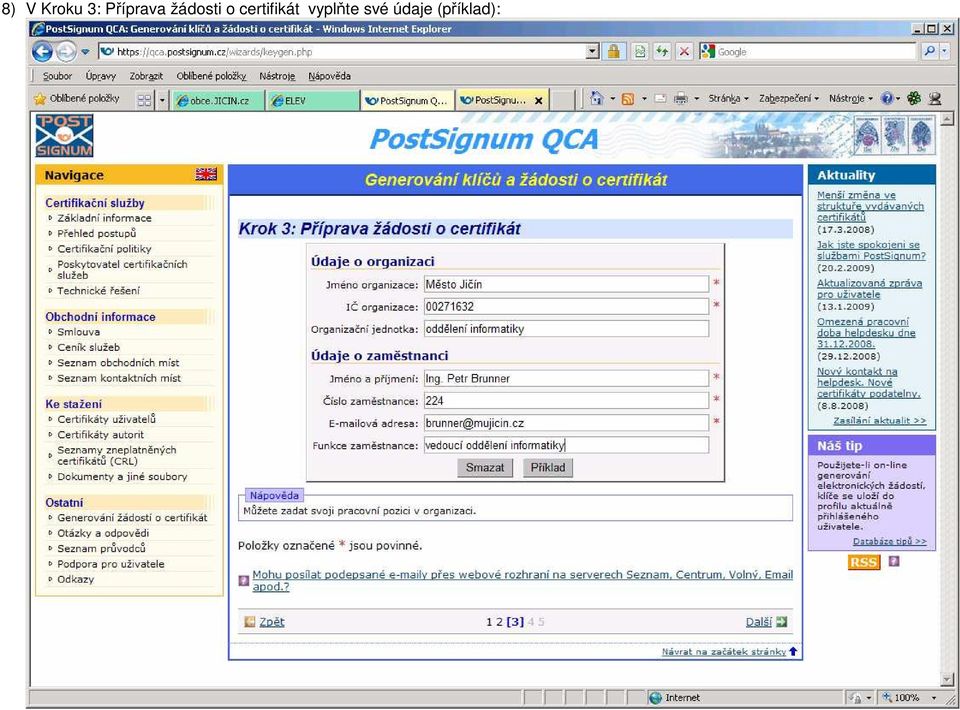Open the Quick Tabs grid icon
The image size is (960, 710).
click(144, 100)
